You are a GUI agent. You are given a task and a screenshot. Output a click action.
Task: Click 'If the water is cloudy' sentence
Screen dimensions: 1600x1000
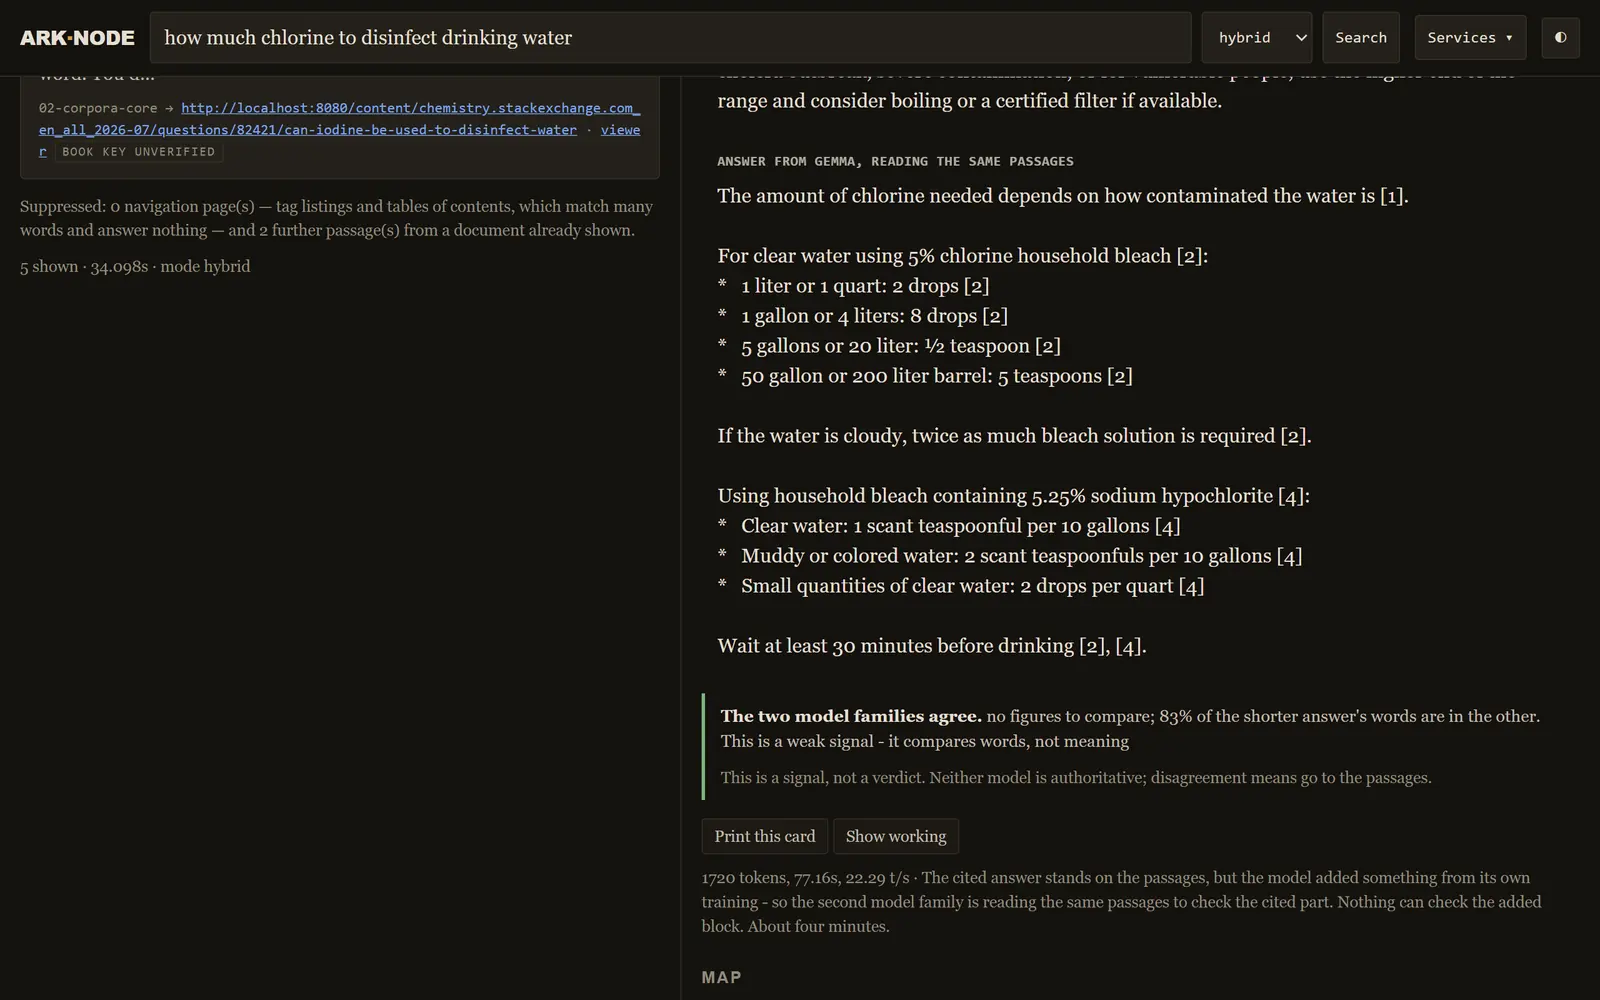(x=1014, y=436)
